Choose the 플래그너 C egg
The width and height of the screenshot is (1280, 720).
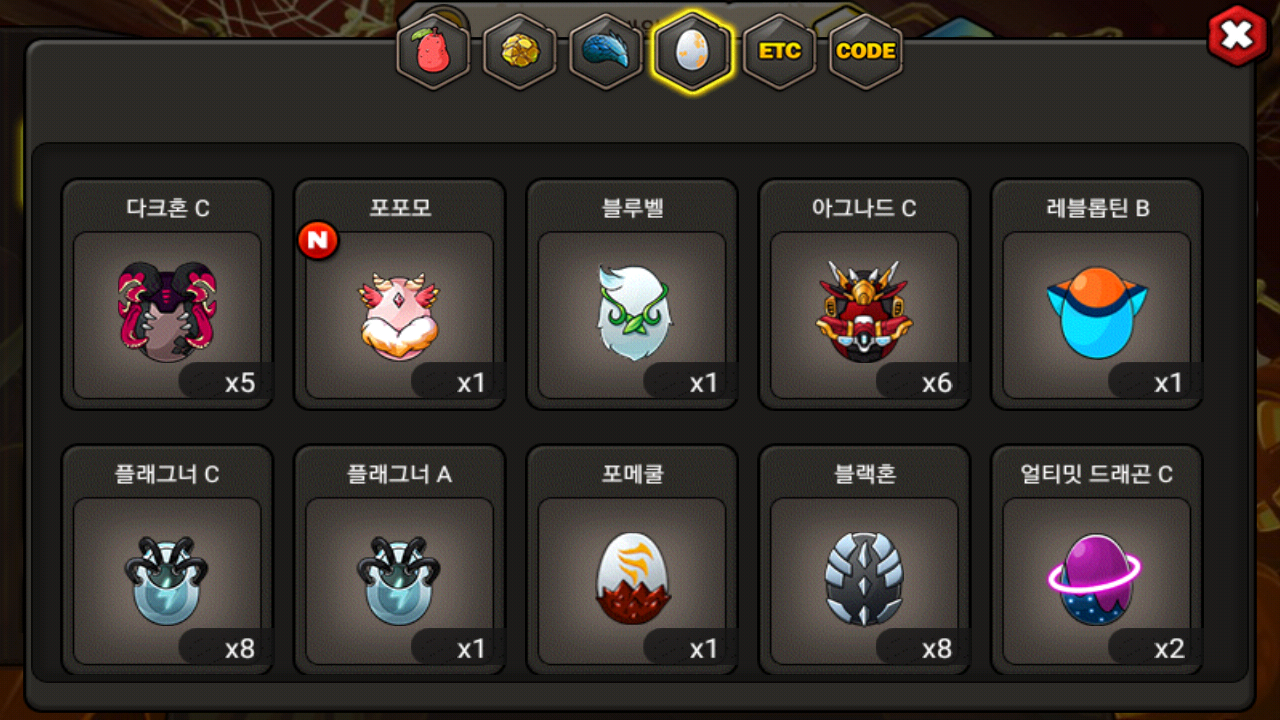(167, 560)
